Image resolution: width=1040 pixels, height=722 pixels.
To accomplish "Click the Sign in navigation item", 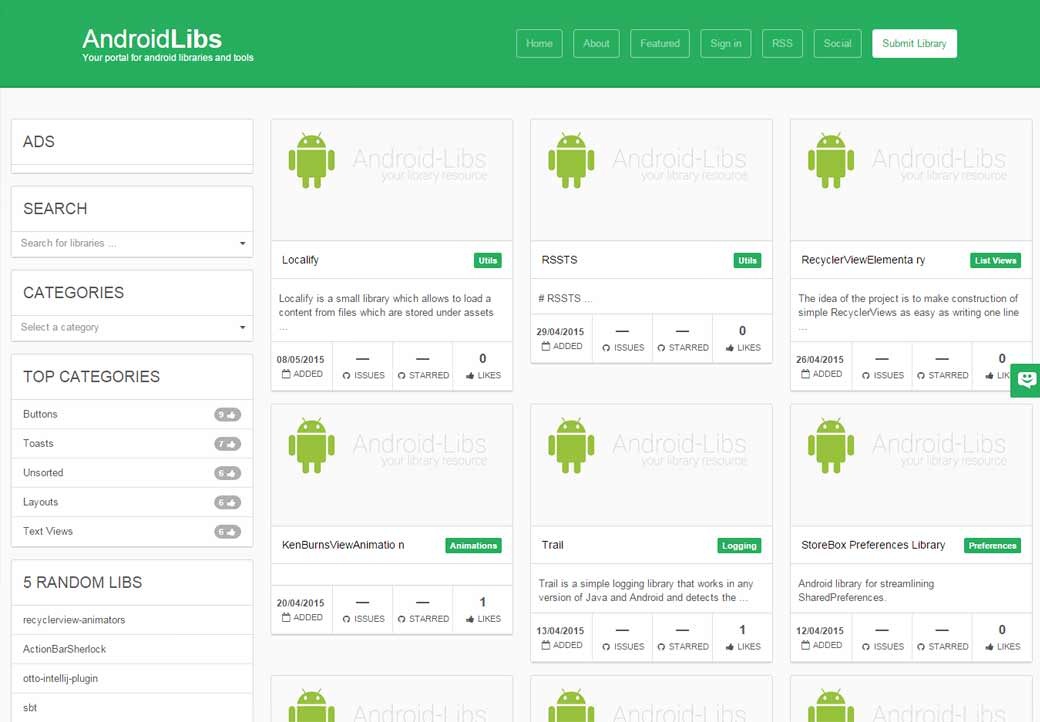I will tap(726, 43).
